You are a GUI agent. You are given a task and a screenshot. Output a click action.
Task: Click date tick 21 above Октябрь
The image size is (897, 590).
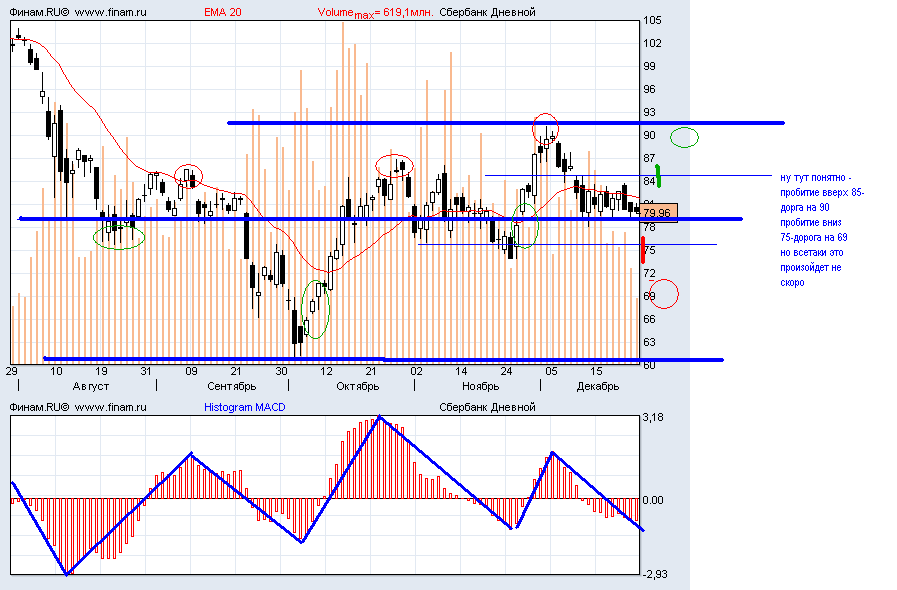(x=371, y=371)
